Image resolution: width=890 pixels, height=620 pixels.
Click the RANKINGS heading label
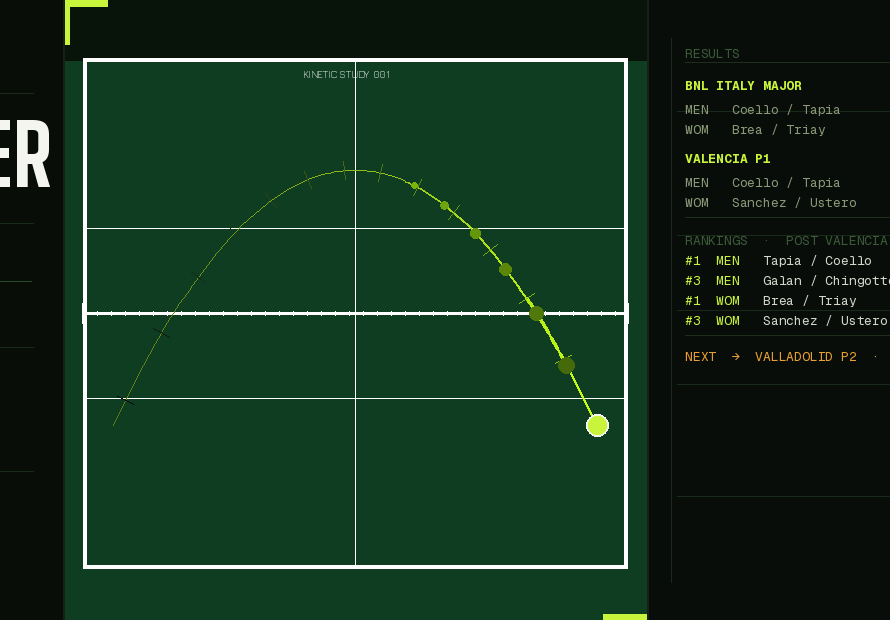pyautogui.click(x=716, y=241)
